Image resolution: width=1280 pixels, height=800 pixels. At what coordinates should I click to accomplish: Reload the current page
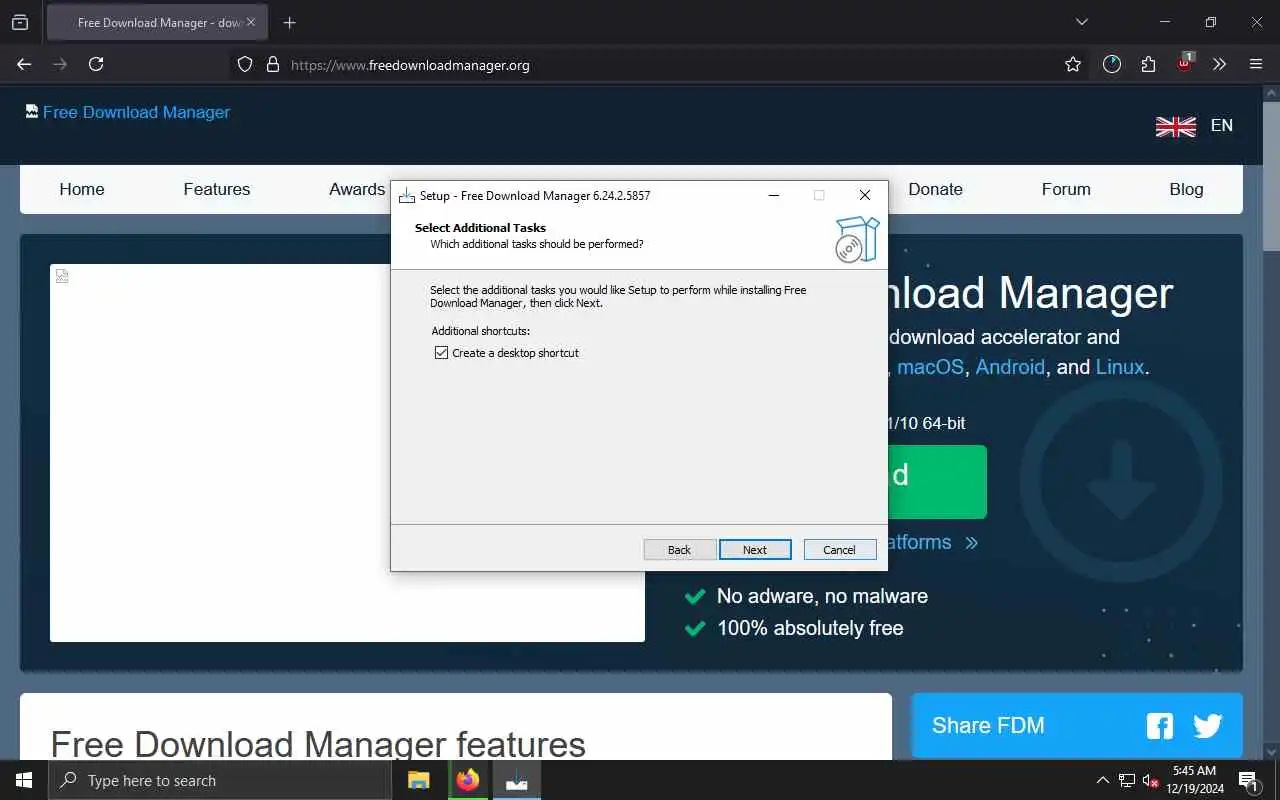[x=96, y=64]
